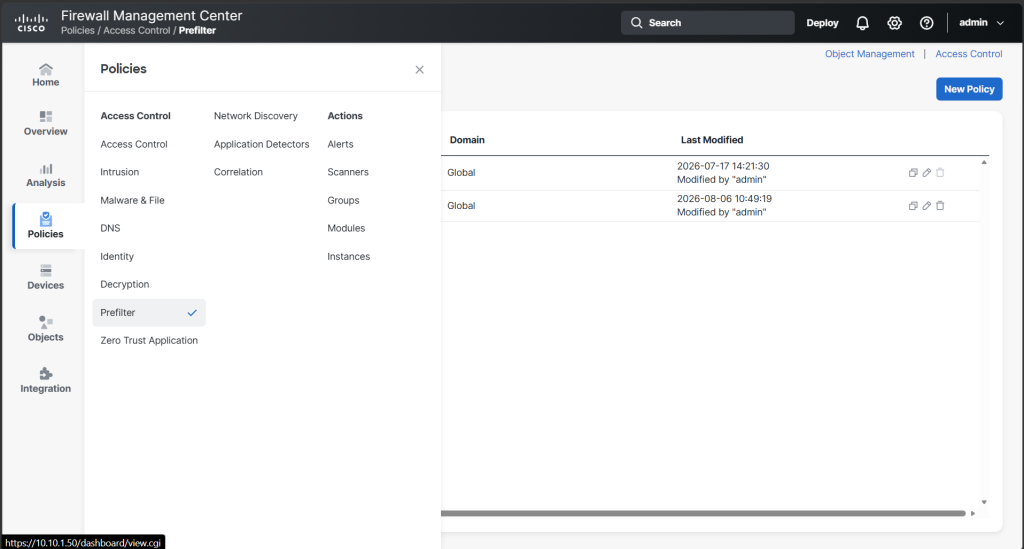Viewport: 1024px width, 549px height.
Task: Click the Deploy button
Action: click(822, 23)
